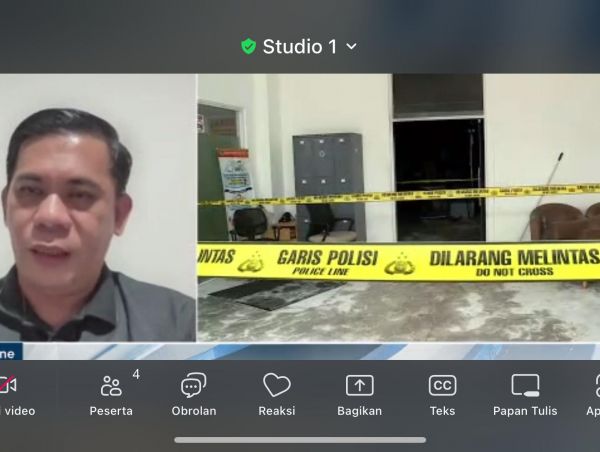Tap the home indicator bar at bottom

pos(300,439)
